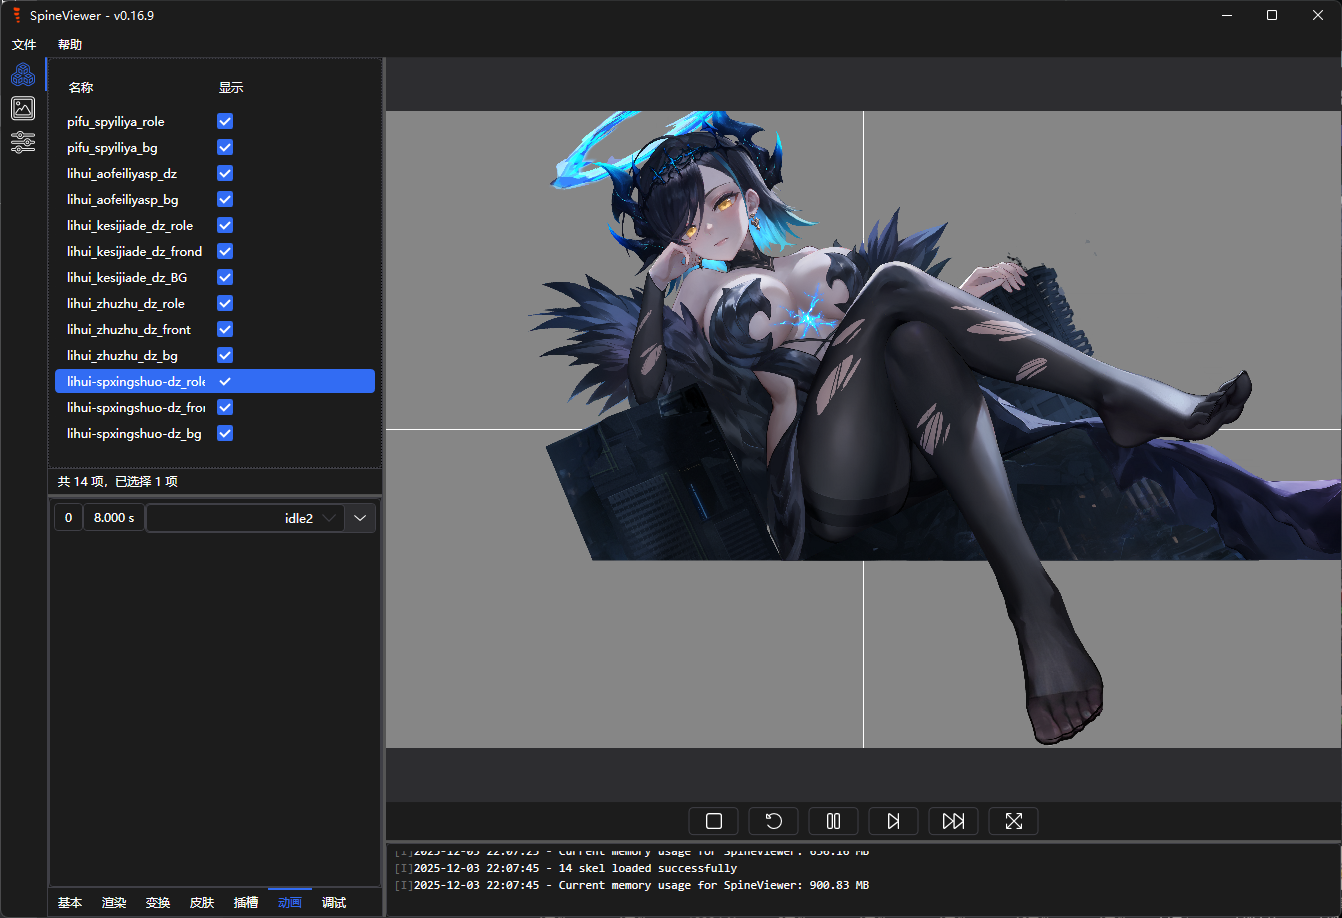Switch to the 调试 tab
The image size is (1342, 918).
[x=334, y=902]
